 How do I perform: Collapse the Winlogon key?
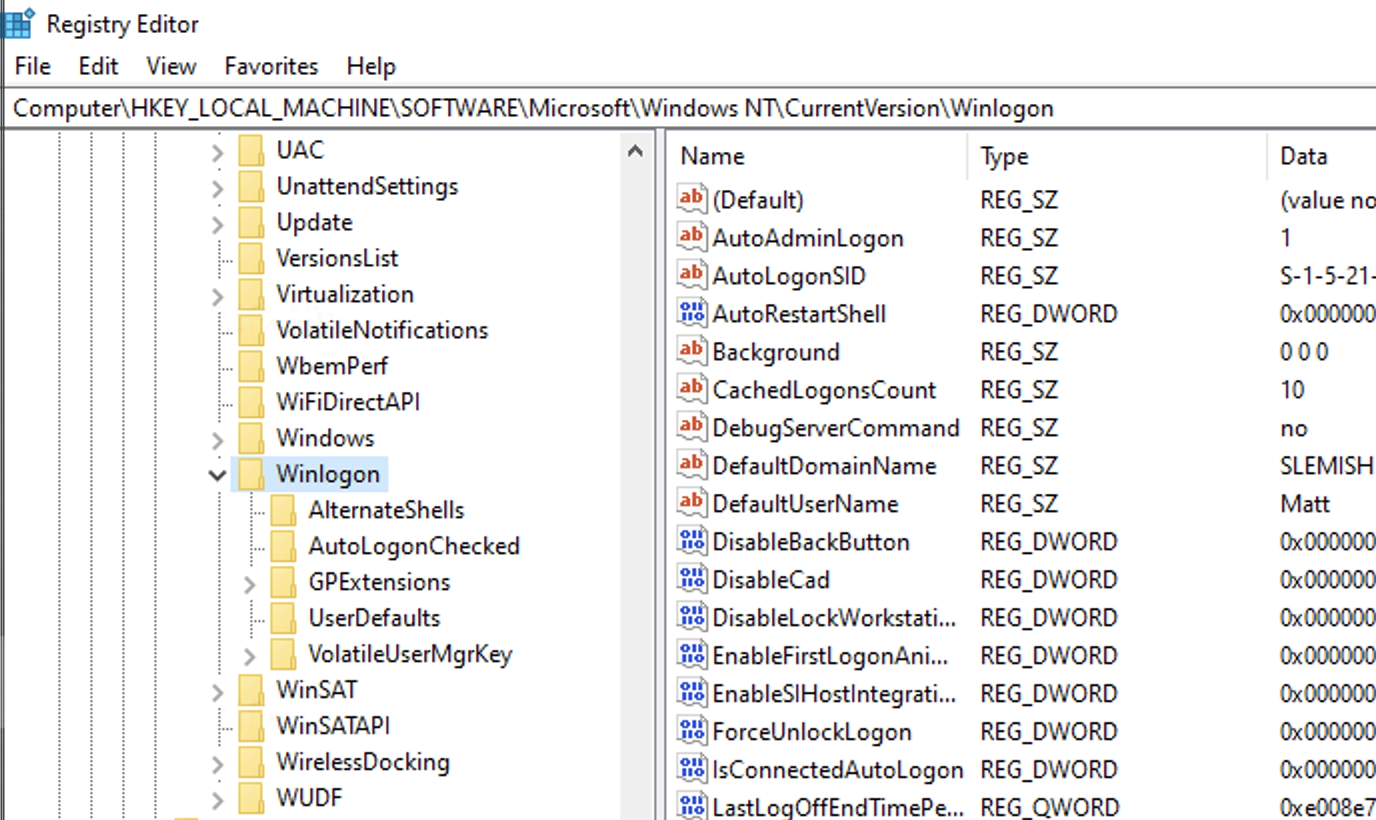(219, 475)
